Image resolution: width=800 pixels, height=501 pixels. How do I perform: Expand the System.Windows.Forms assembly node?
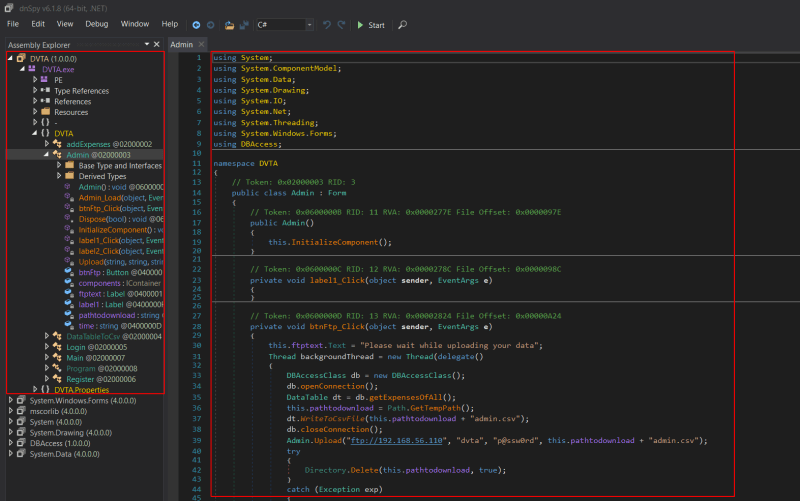pos(10,400)
